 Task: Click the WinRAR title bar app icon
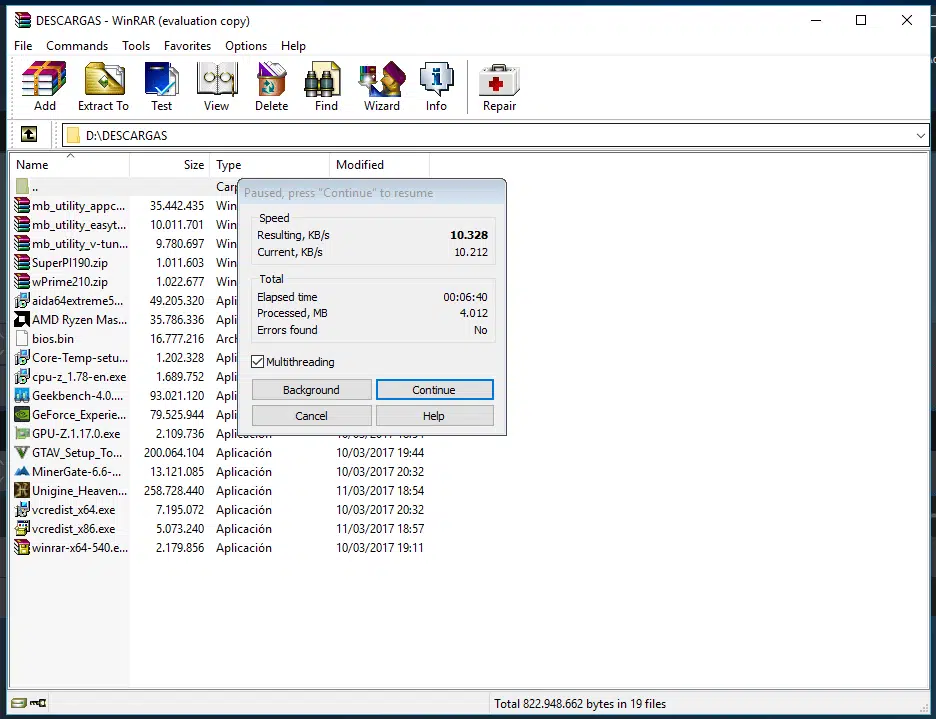[x=23, y=20]
